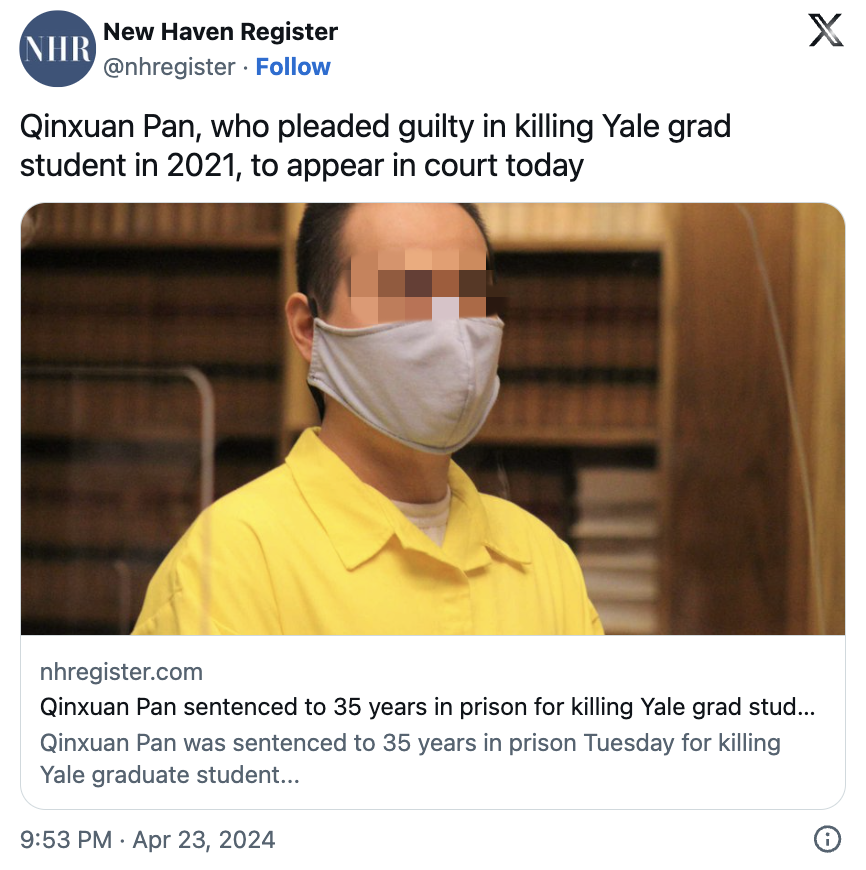The height and width of the screenshot is (870, 866).
Task: Click the nhregister.com domain label
Action: click(x=121, y=672)
